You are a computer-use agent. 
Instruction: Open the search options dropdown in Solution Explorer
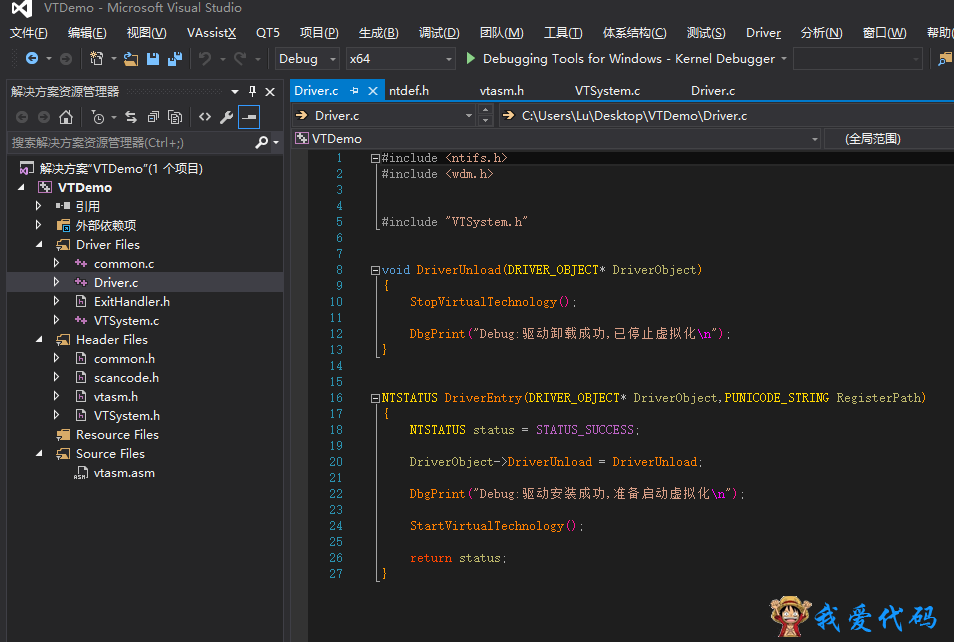tap(276, 142)
